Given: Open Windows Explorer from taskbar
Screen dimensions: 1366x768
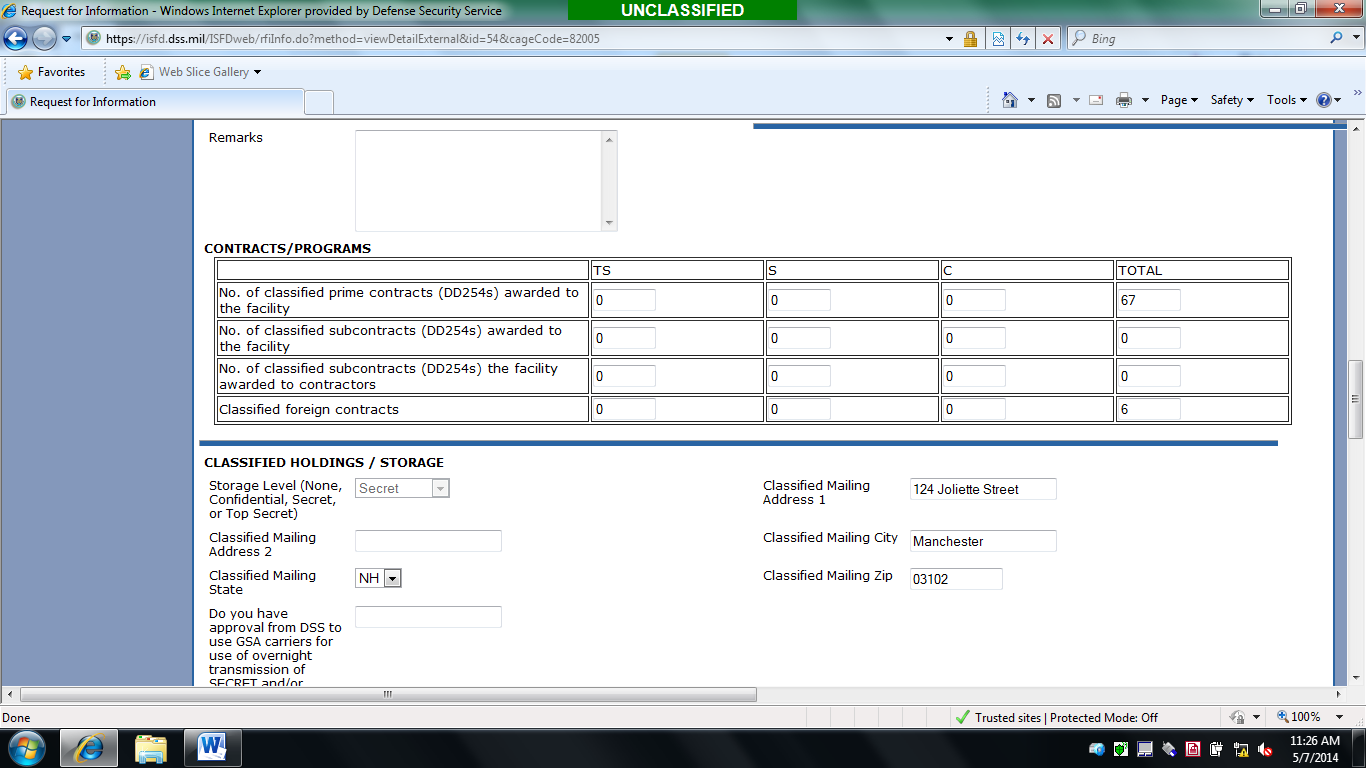Looking at the screenshot, I should tap(151, 748).
